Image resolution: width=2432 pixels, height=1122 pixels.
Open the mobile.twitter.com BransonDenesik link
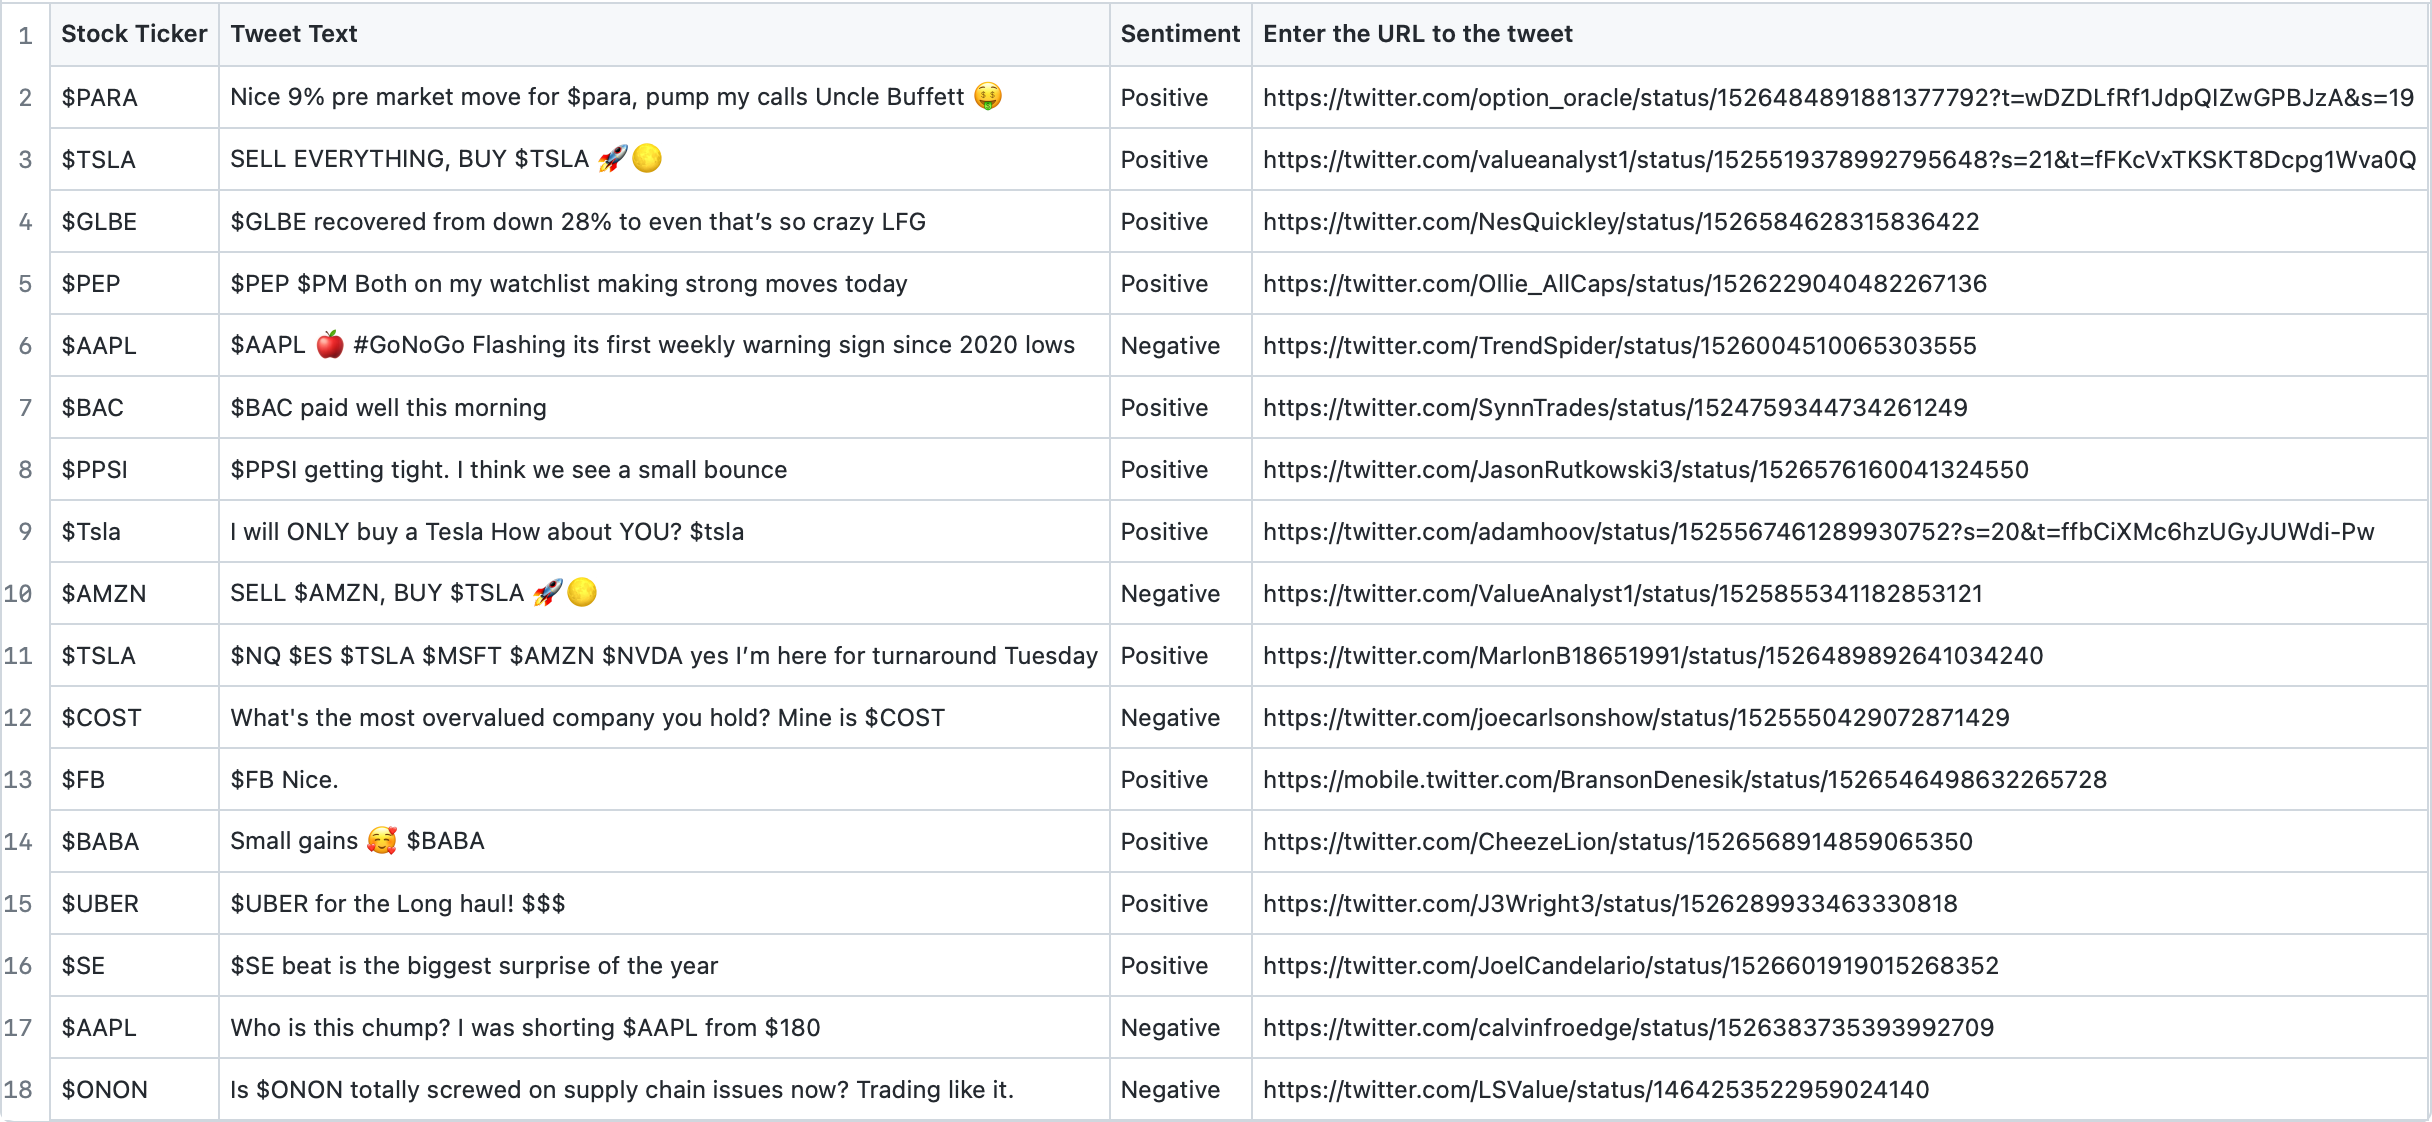coord(1684,779)
